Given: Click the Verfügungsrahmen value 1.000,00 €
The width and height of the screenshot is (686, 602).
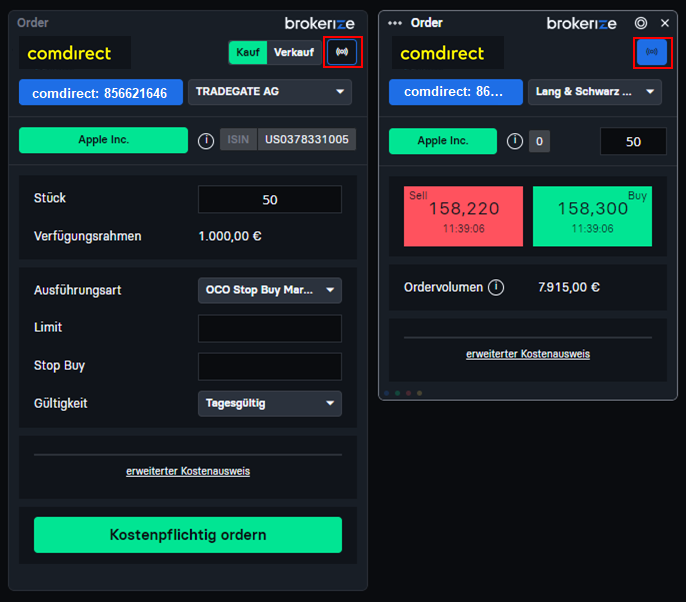Looking at the screenshot, I should [x=230, y=236].
